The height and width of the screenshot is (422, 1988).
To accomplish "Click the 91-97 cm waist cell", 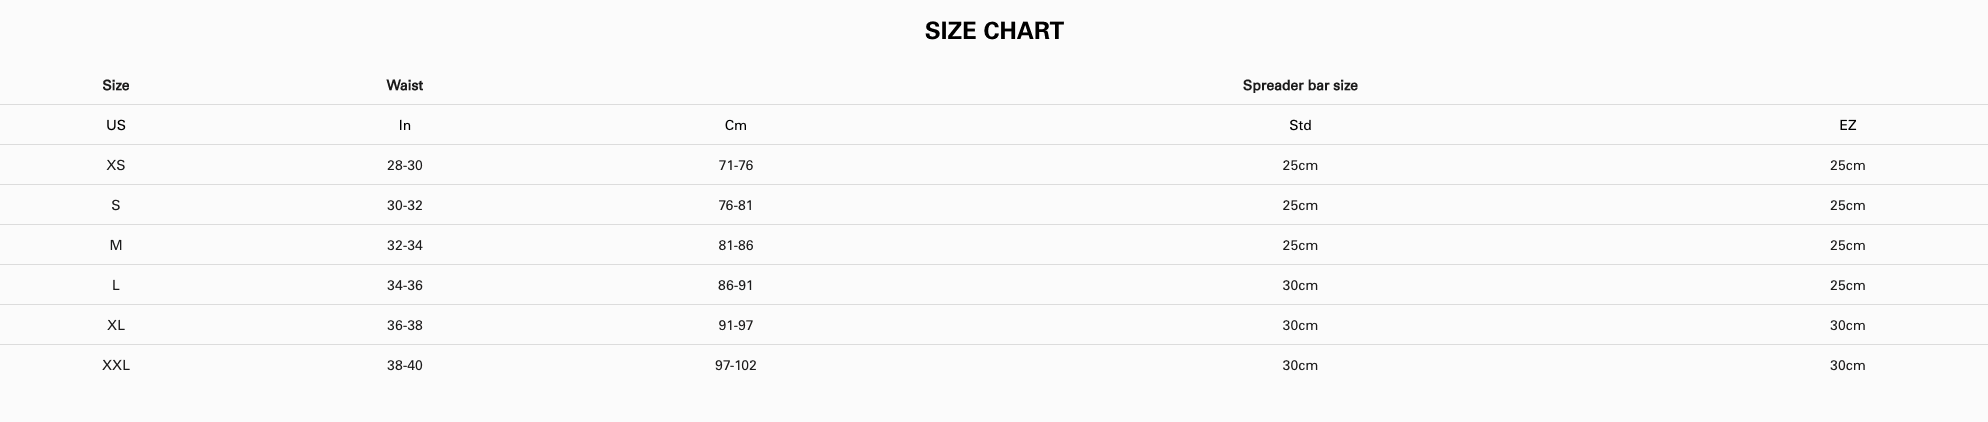I will click(736, 325).
